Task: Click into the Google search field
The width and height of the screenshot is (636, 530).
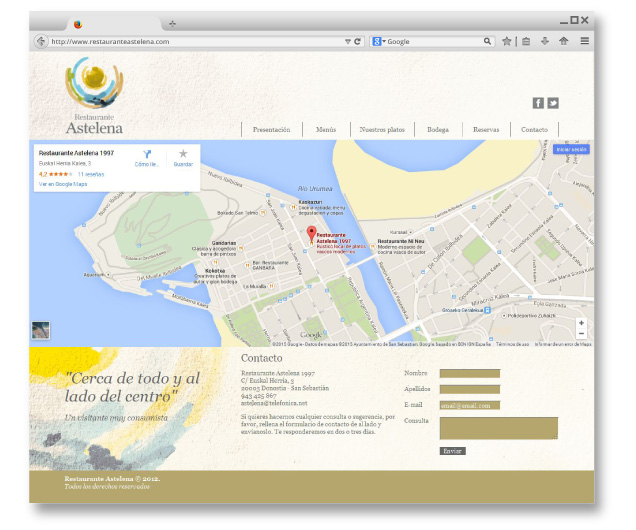Action: pos(434,41)
